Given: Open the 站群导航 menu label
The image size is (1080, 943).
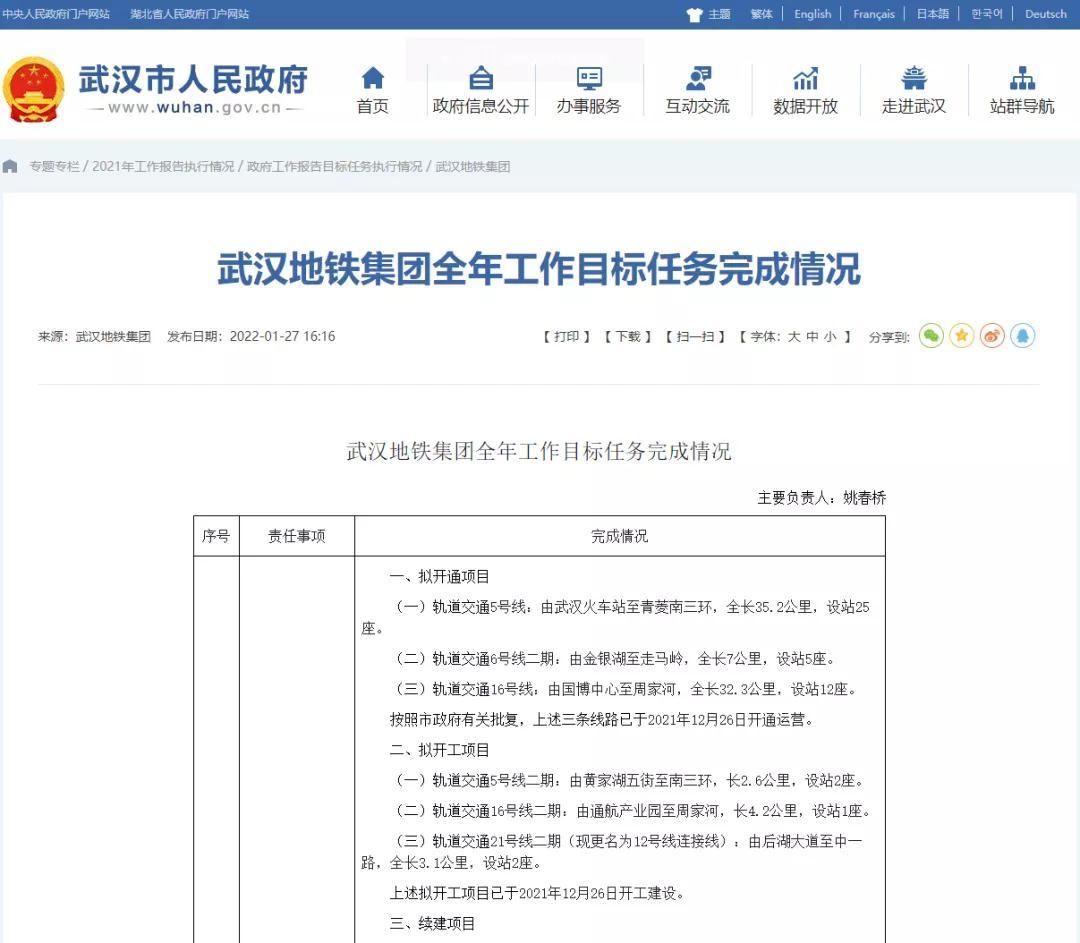Looking at the screenshot, I should pyautogui.click(x=1022, y=106).
